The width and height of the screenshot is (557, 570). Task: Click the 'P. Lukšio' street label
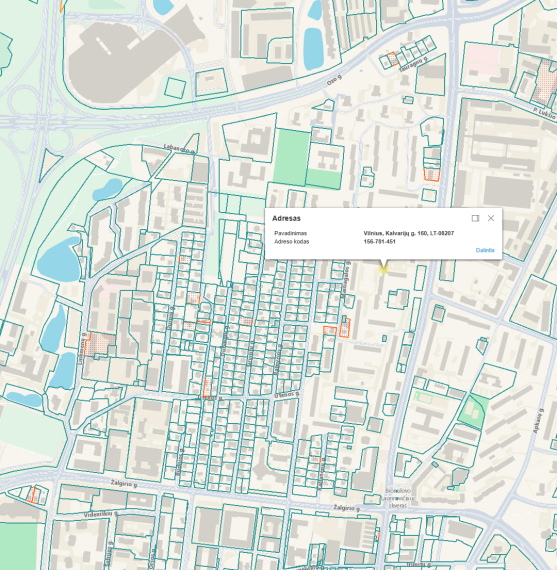point(545,113)
